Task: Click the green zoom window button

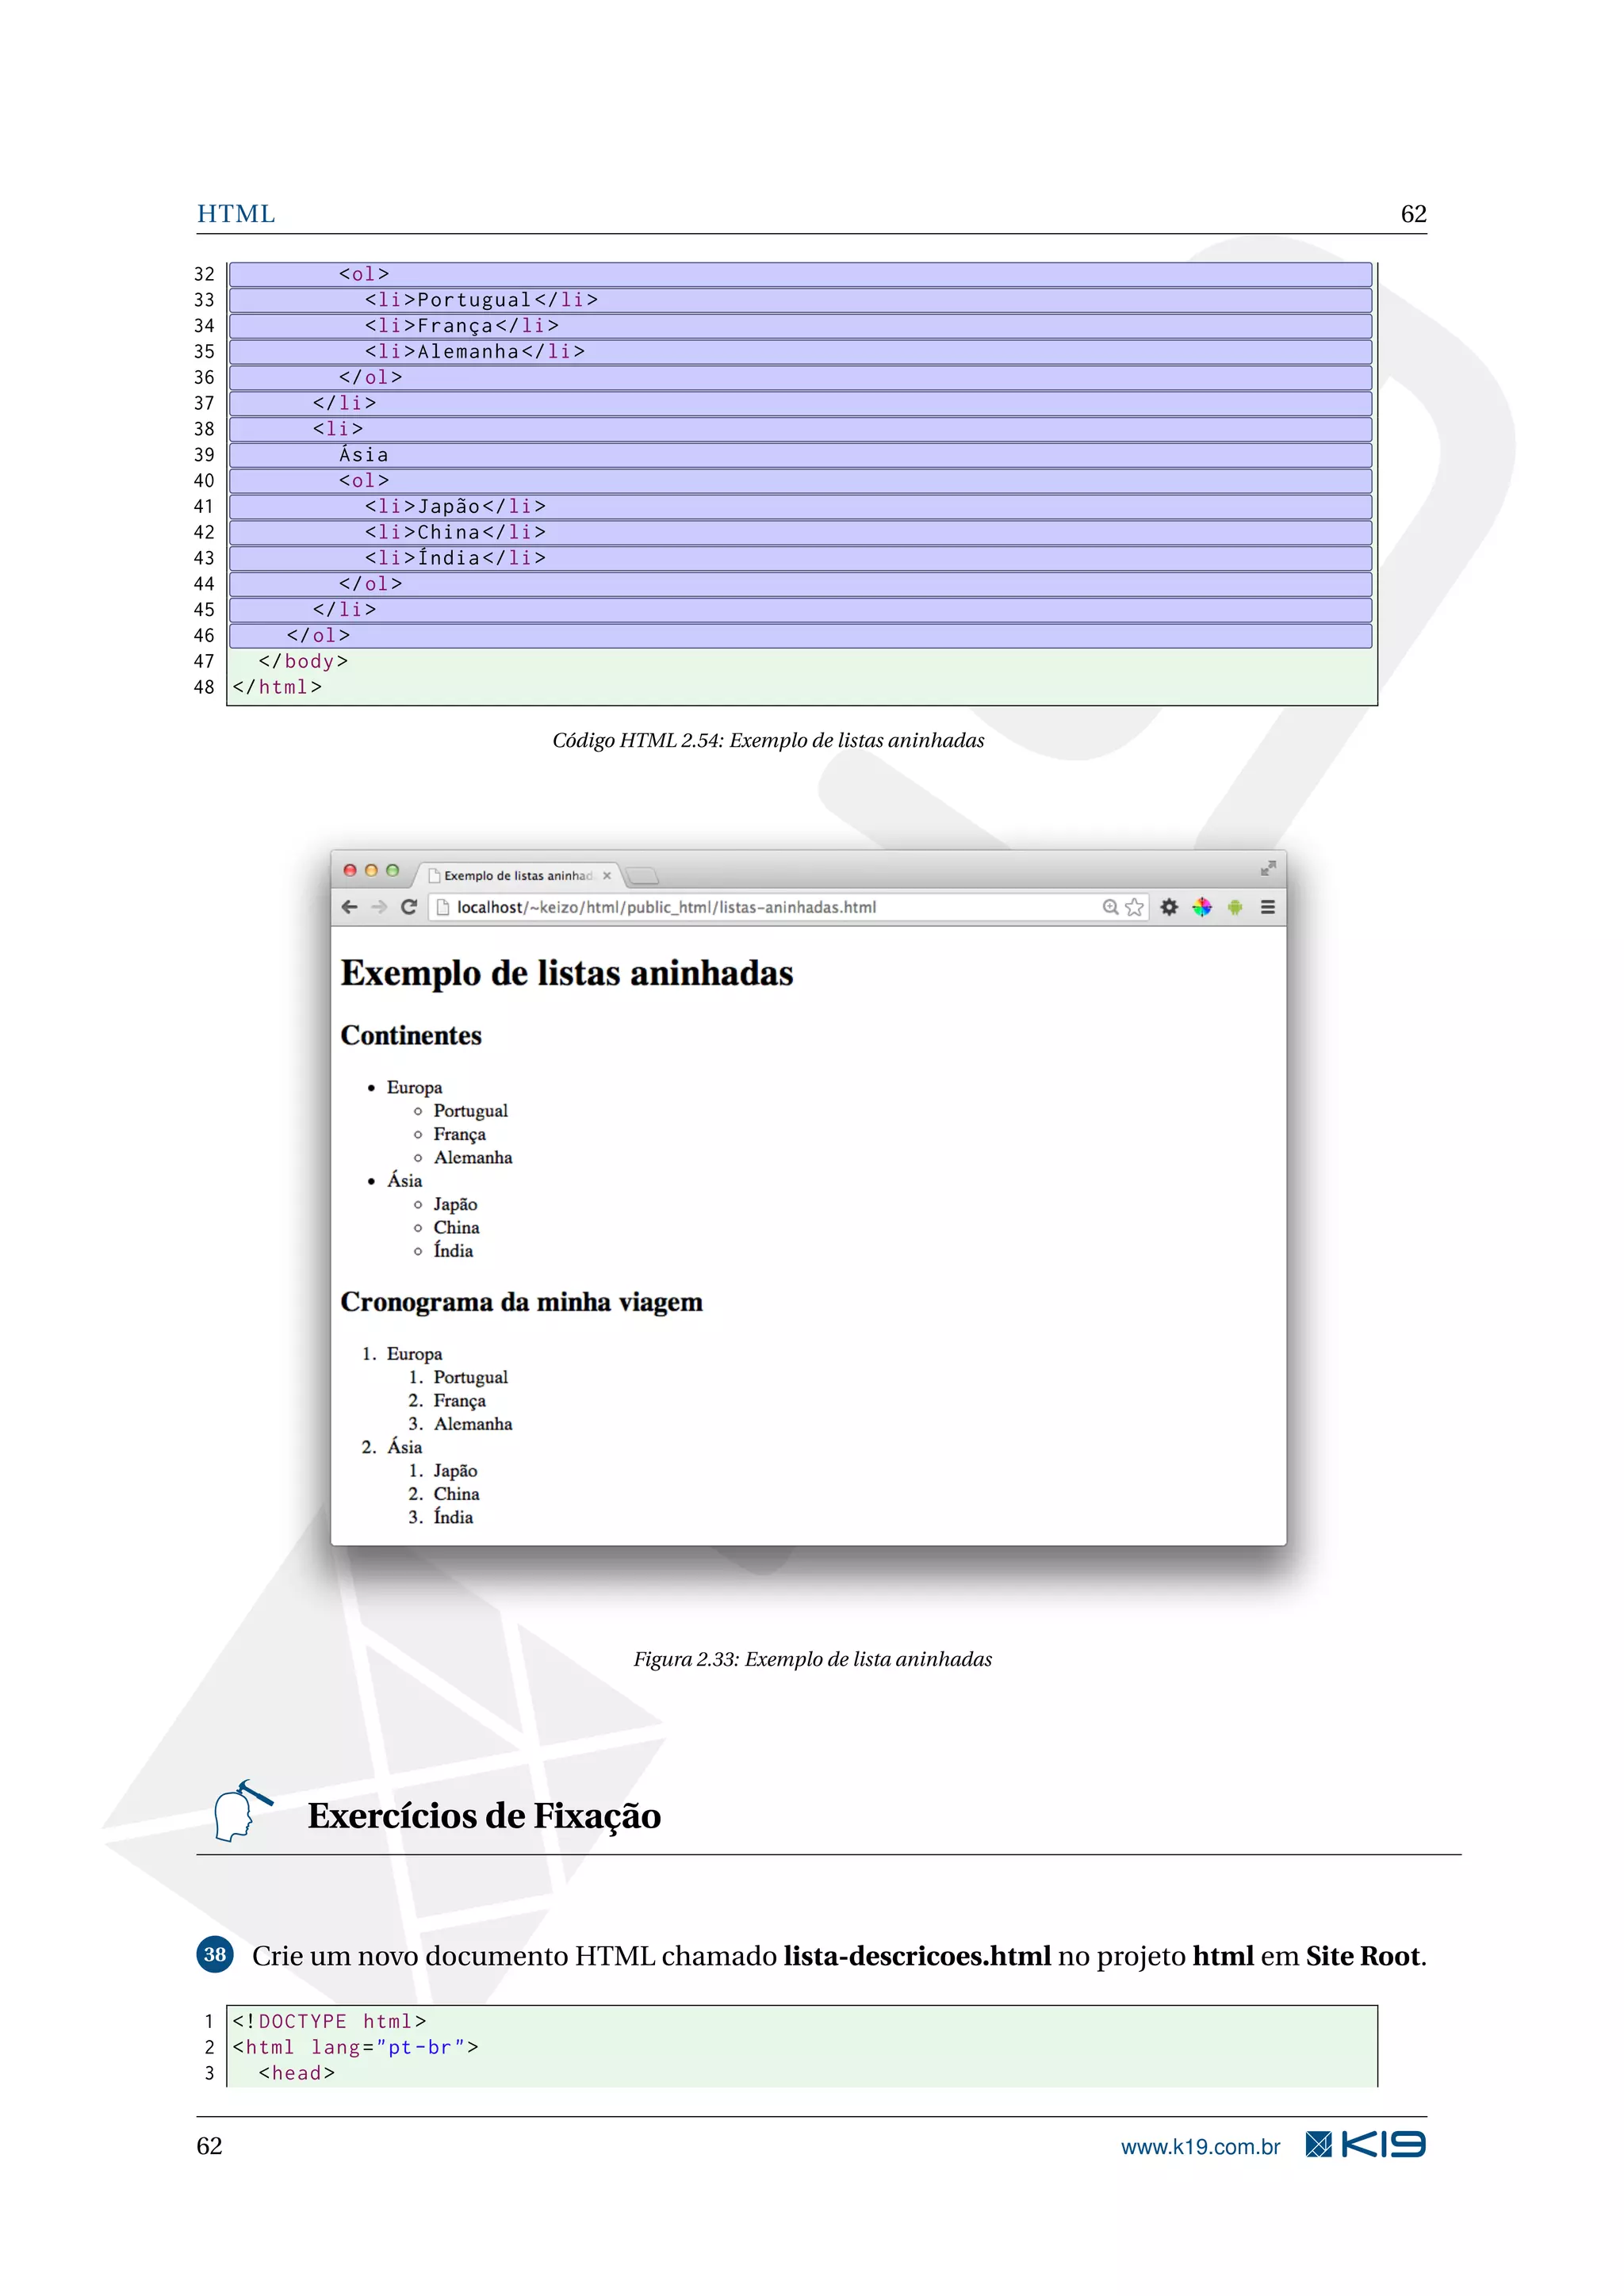Action: click(393, 870)
